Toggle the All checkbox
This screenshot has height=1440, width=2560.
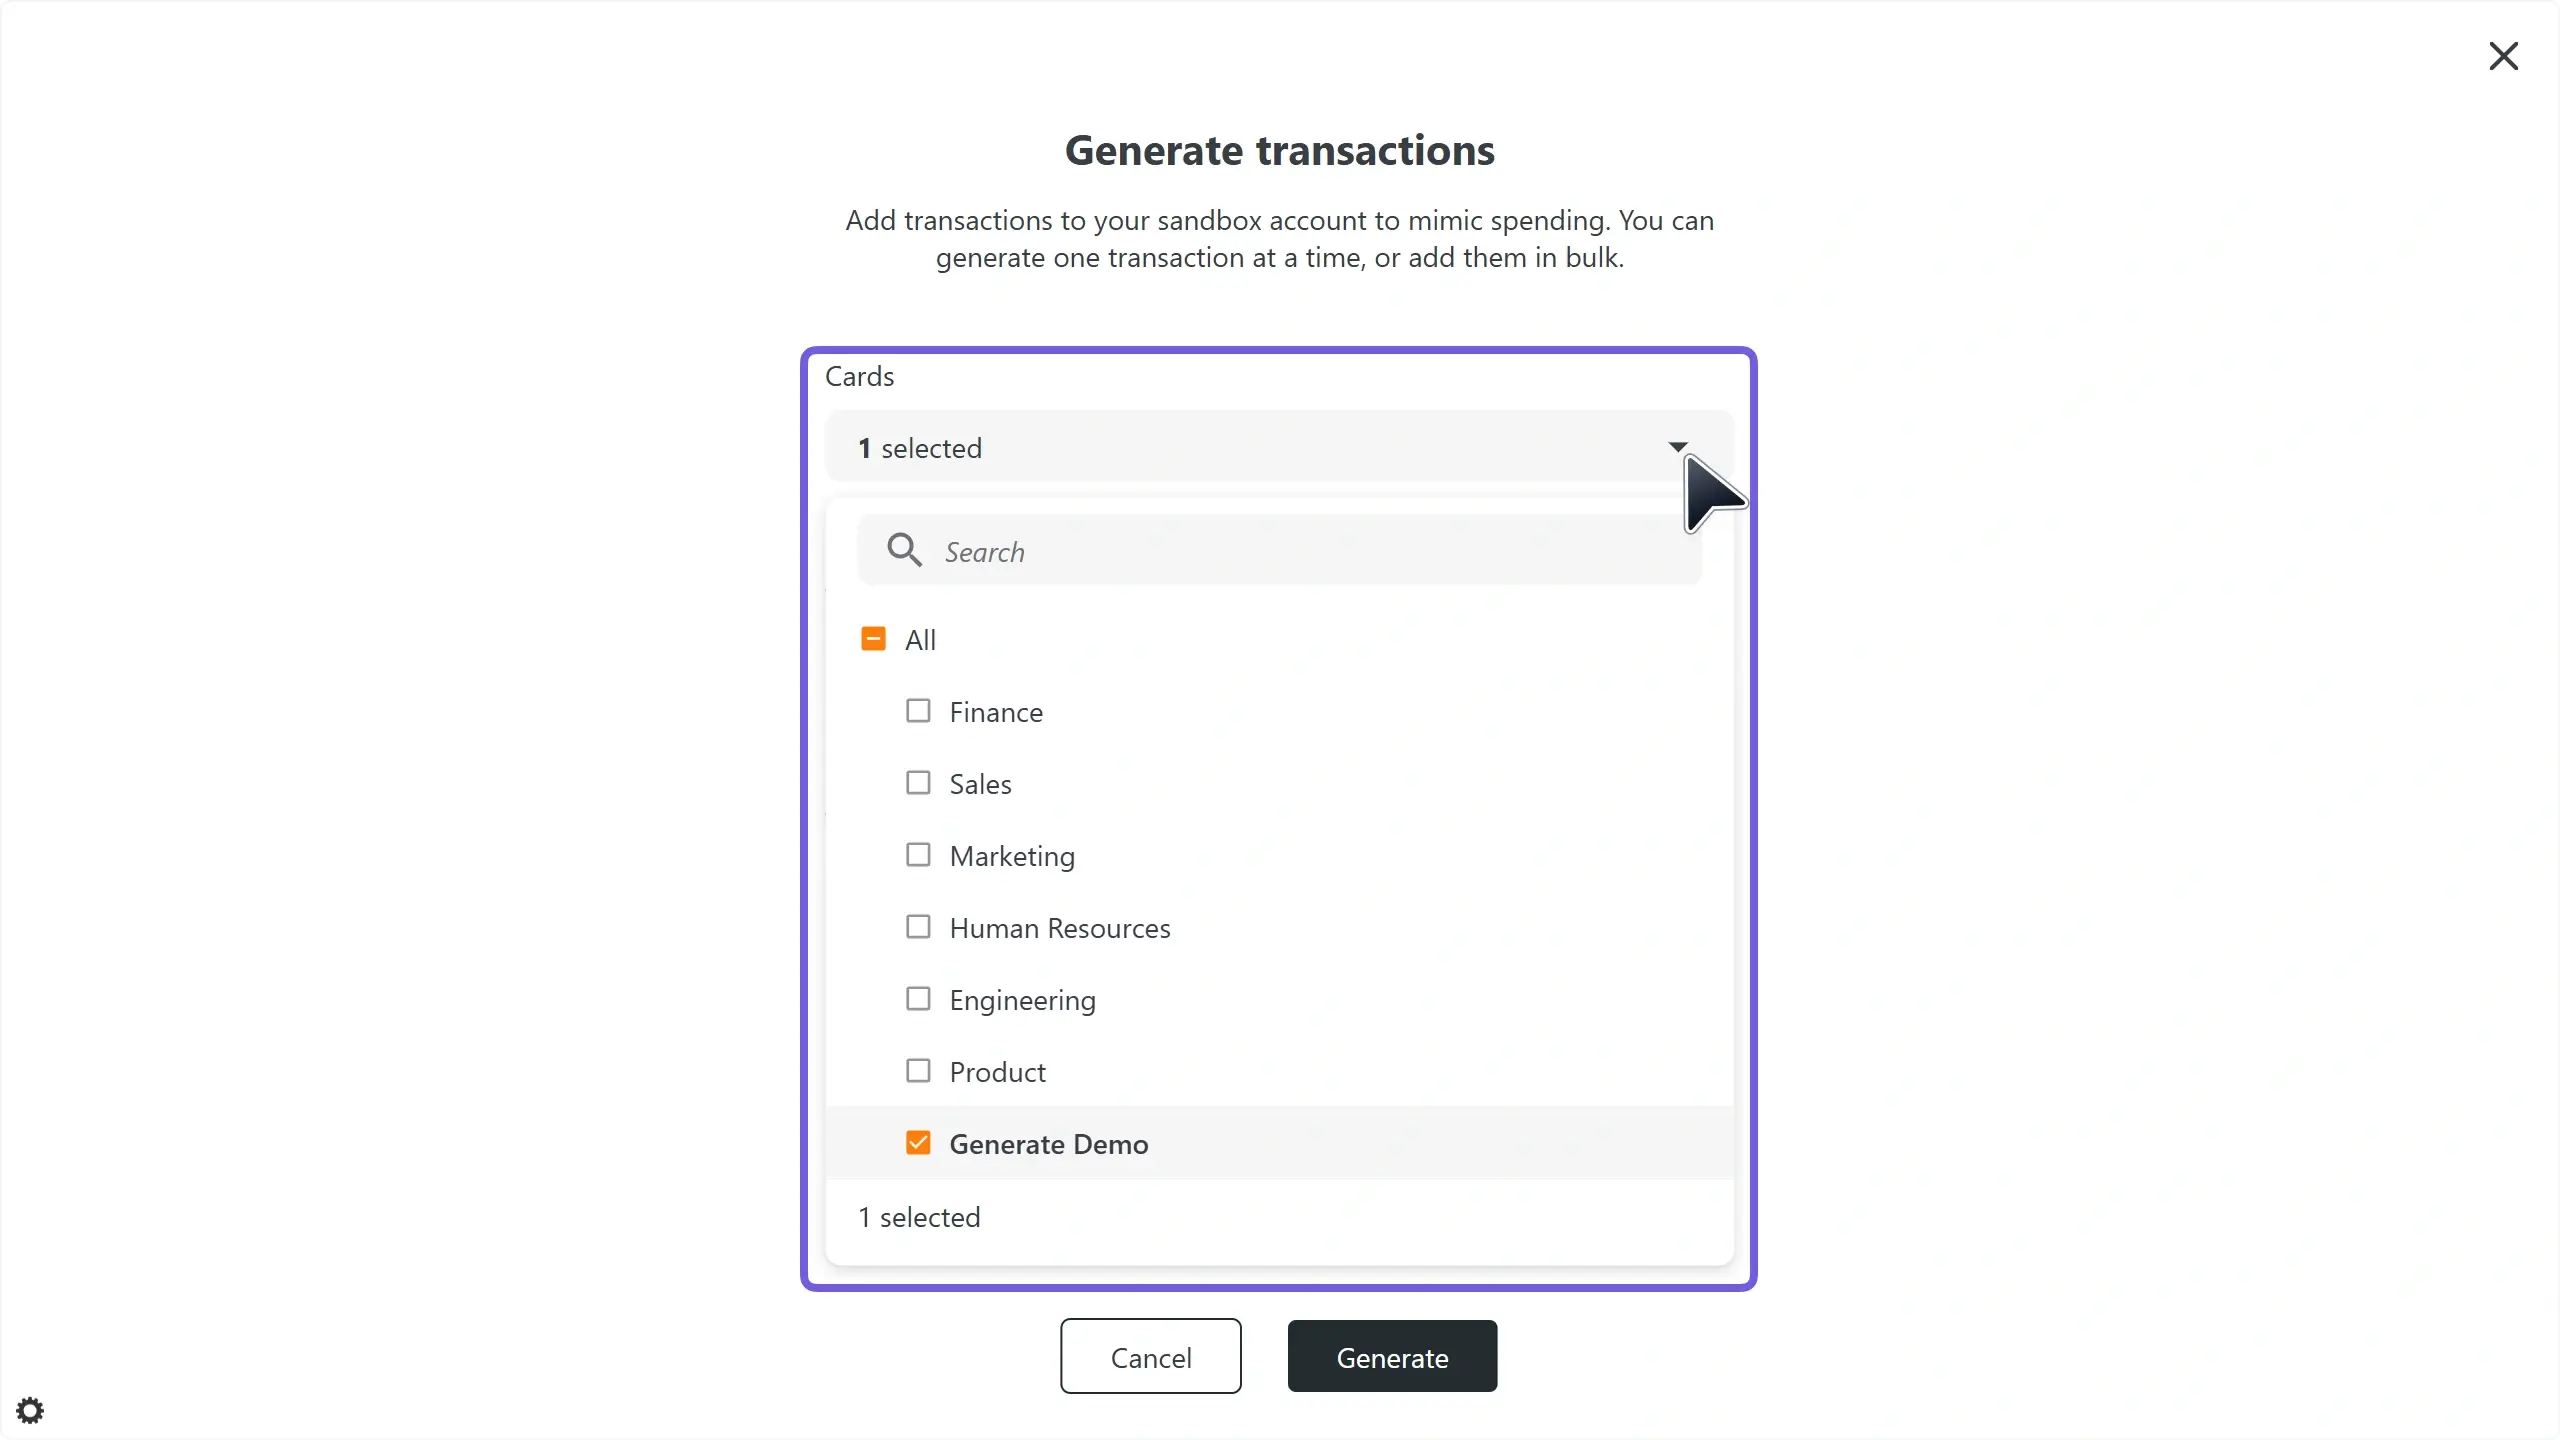click(x=873, y=639)
